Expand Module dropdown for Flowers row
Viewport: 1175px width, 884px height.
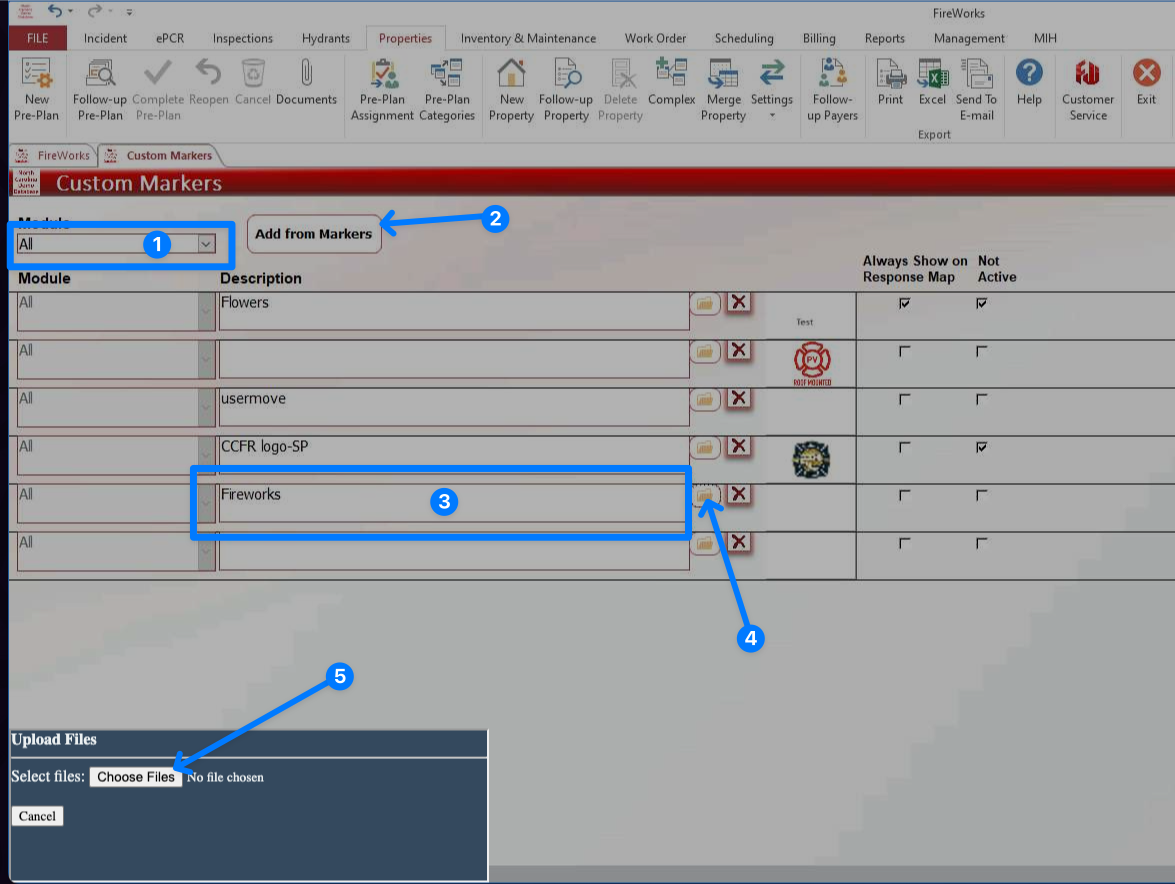[x=206, y=311]
